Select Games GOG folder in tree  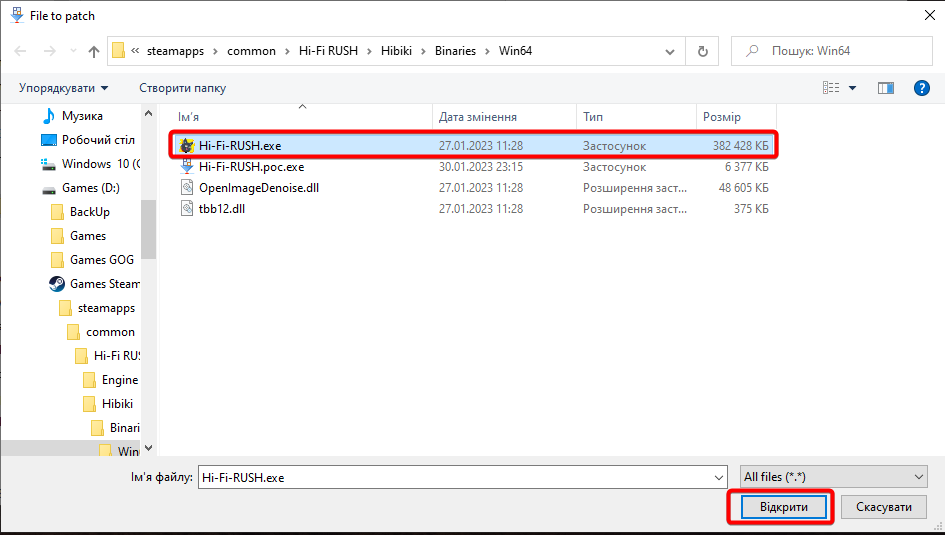click(x=101, y=260)
